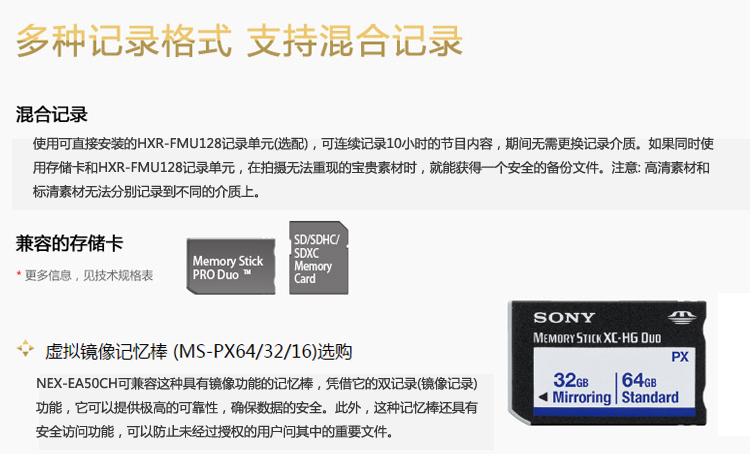Click the Mirroring arrow indicator on card
The image size is (750, 456).
pyautogui.click(x=543, y=397)
